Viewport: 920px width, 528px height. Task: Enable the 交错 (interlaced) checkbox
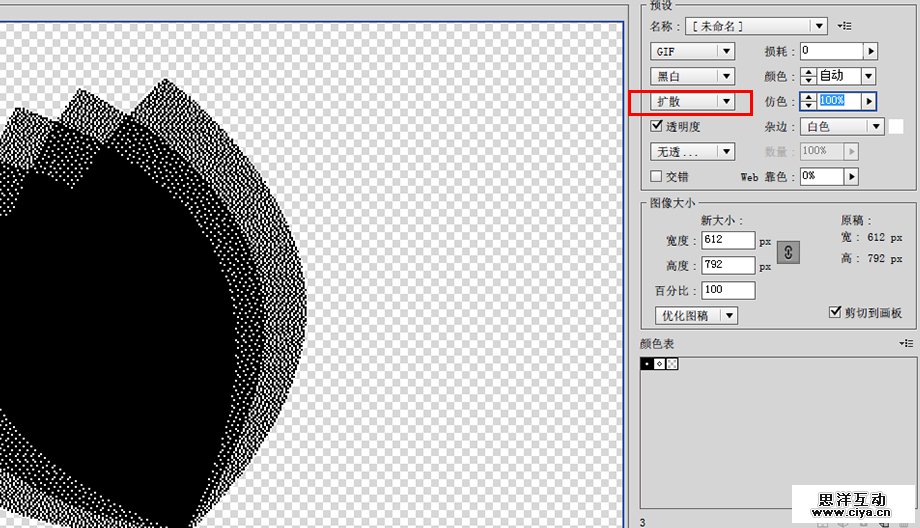point(657,176)
